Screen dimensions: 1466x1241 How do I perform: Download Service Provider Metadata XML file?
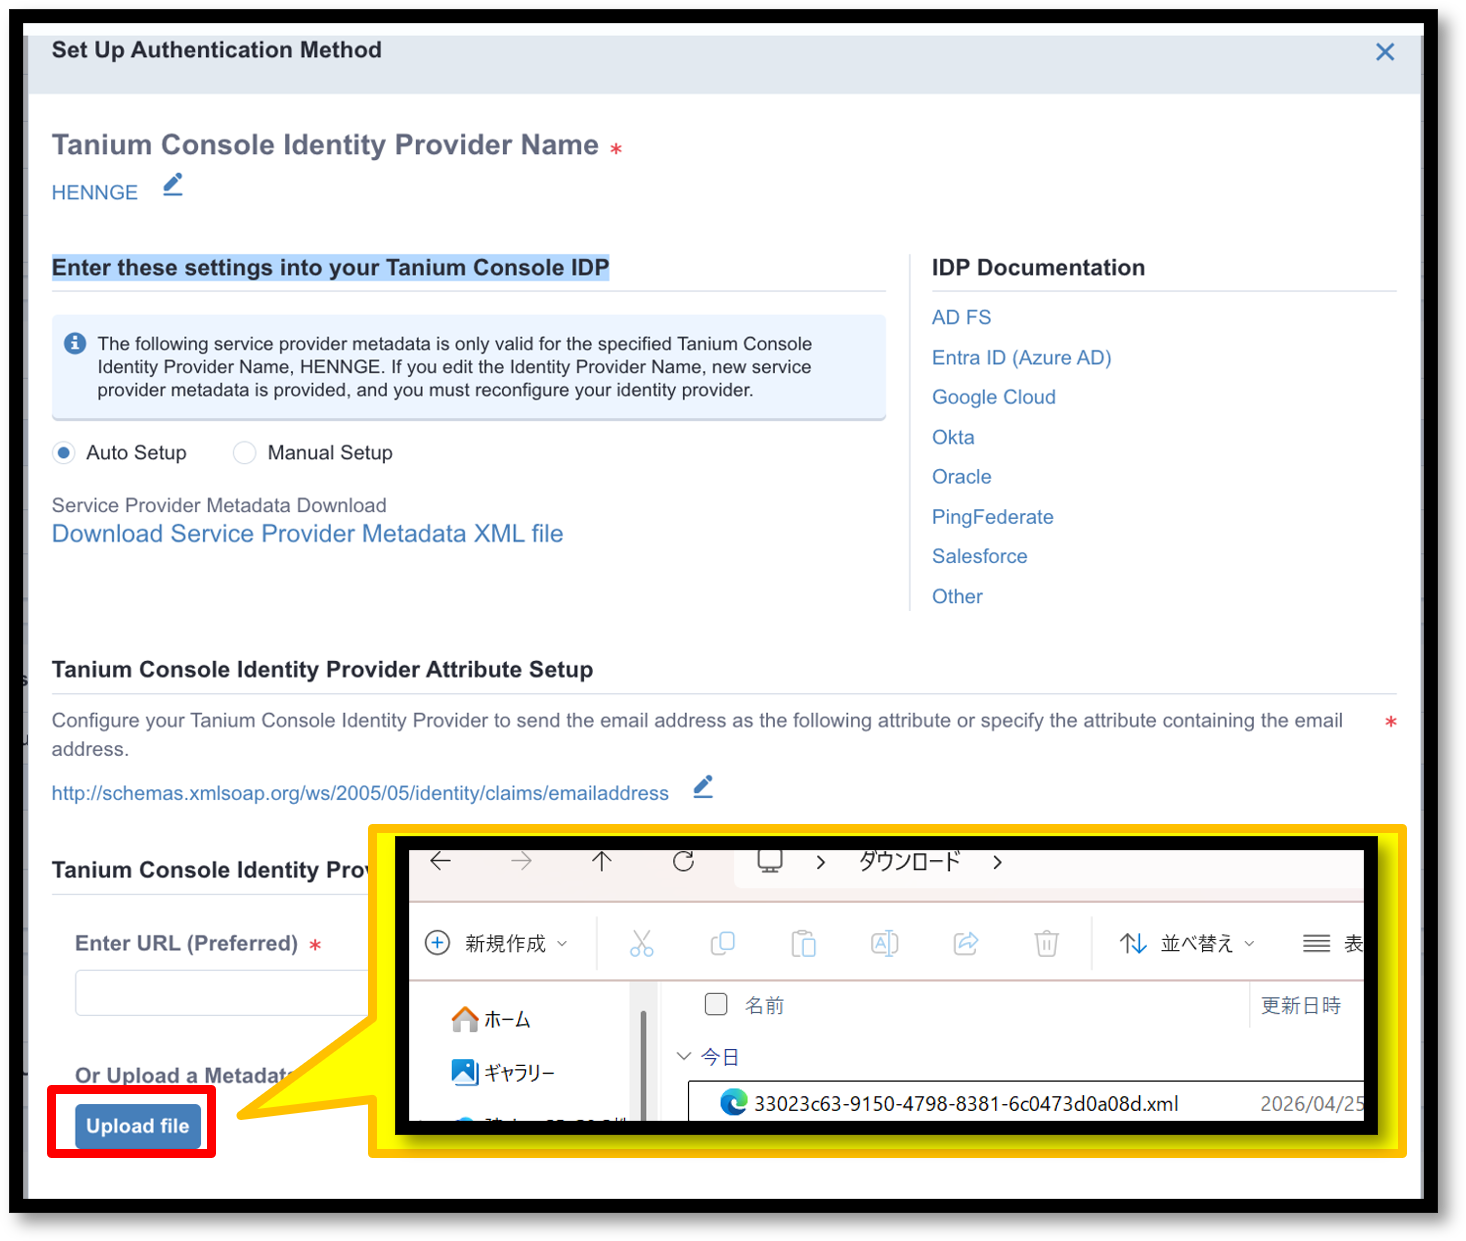click(307, 534)
